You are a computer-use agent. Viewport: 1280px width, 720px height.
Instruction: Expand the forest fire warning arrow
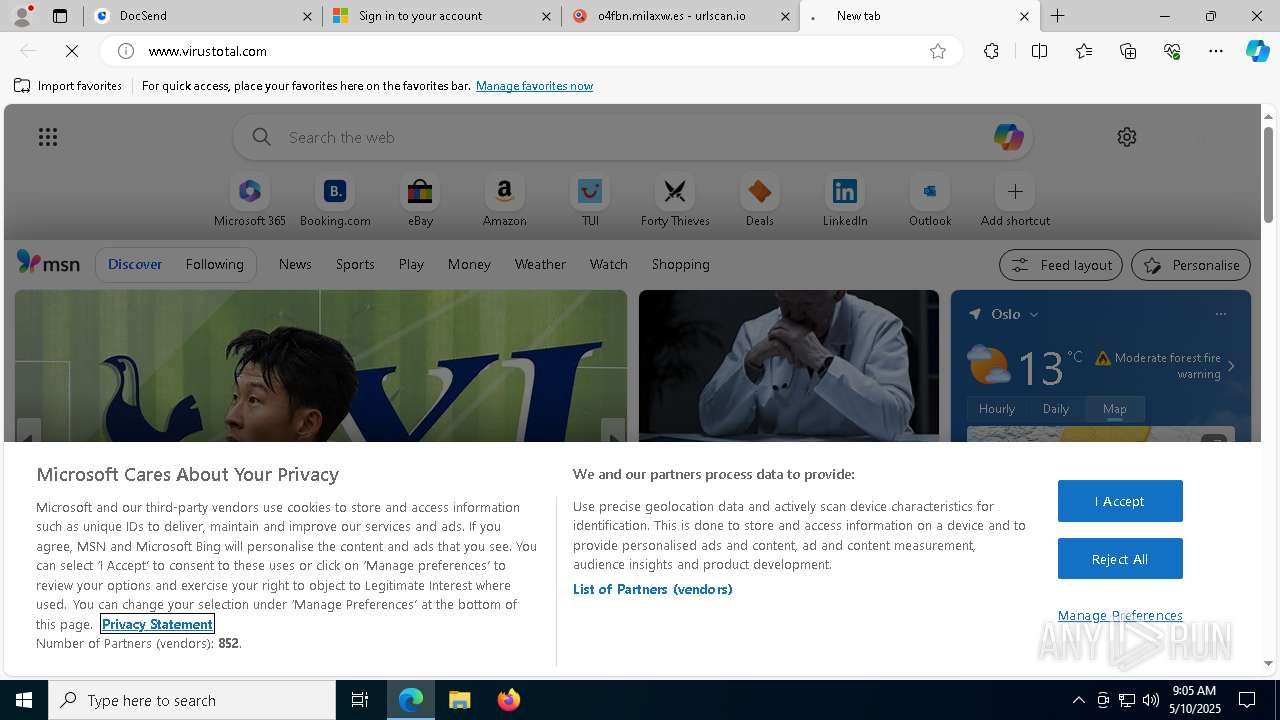point(1231,366)
